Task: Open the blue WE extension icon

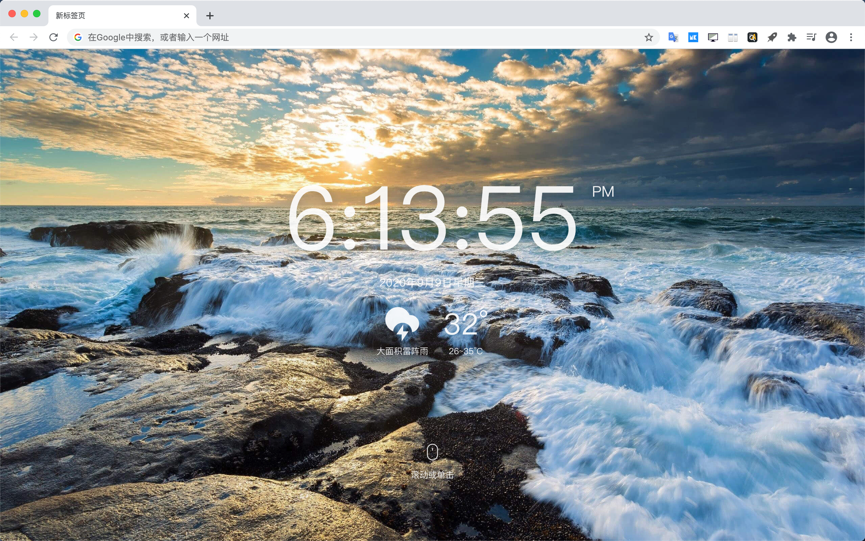Action: pyautogui.click(x=693, y=38)
